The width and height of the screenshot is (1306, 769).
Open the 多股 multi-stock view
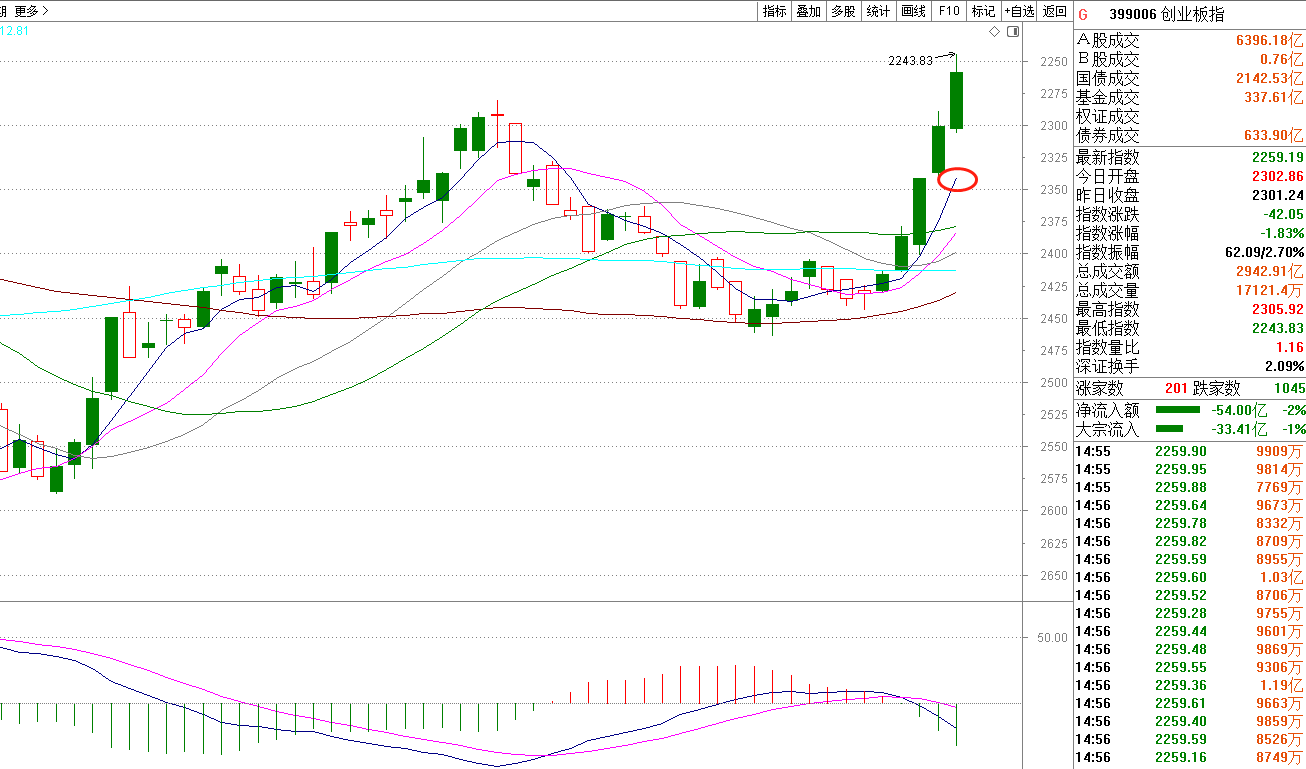843,11
